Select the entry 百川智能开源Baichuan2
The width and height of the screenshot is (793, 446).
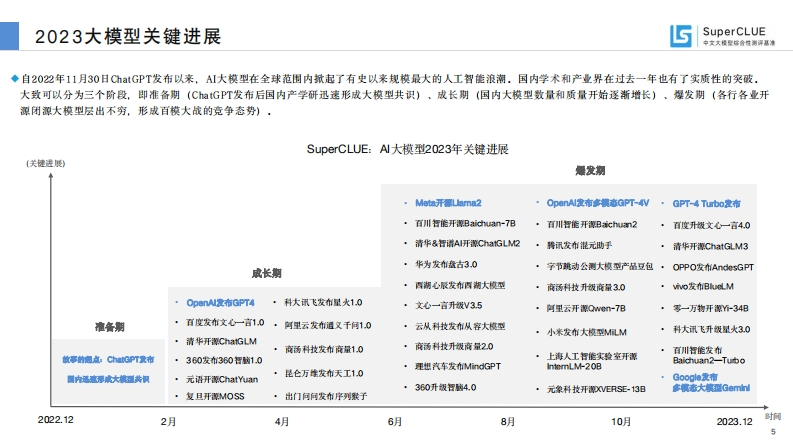click(x=592, y=224)
